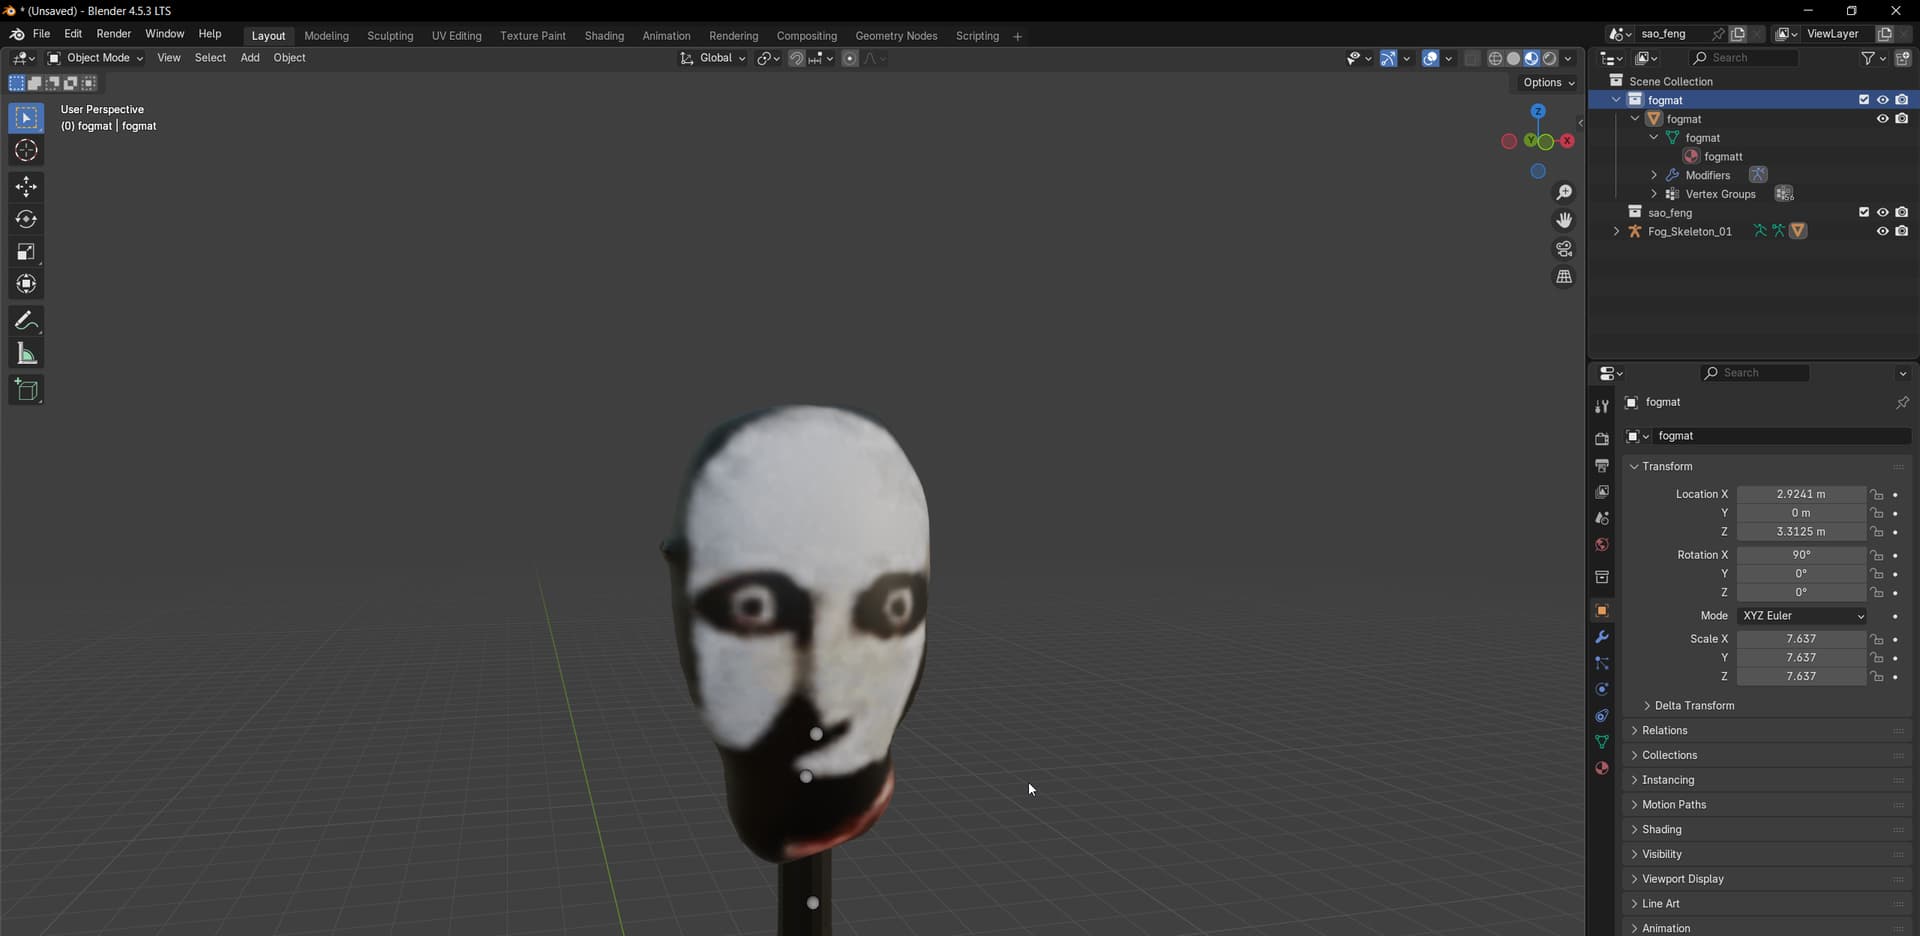This screenshot has height=936, width=1920.
Task: Click the Scale X value field
Action: click(x=1800, y=639)
